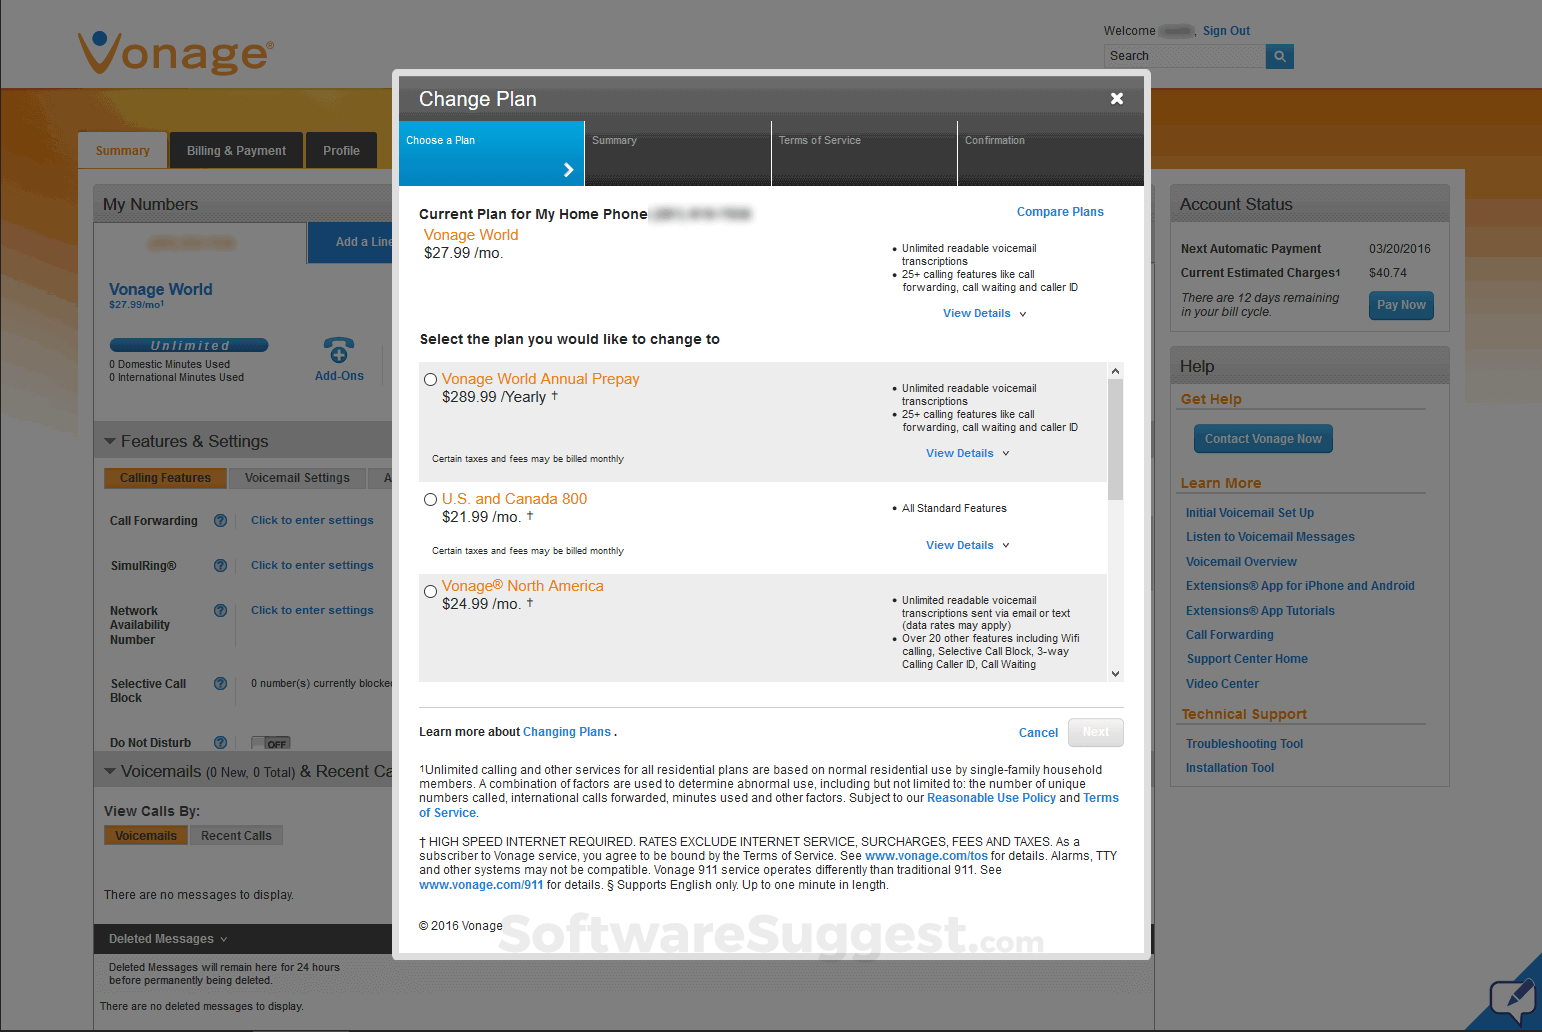Click the help icon beside Selective Call Block
Image resolution: width=1542 pixels, height=1032 pixels.
pyautogui.click(x=220, y=683)
